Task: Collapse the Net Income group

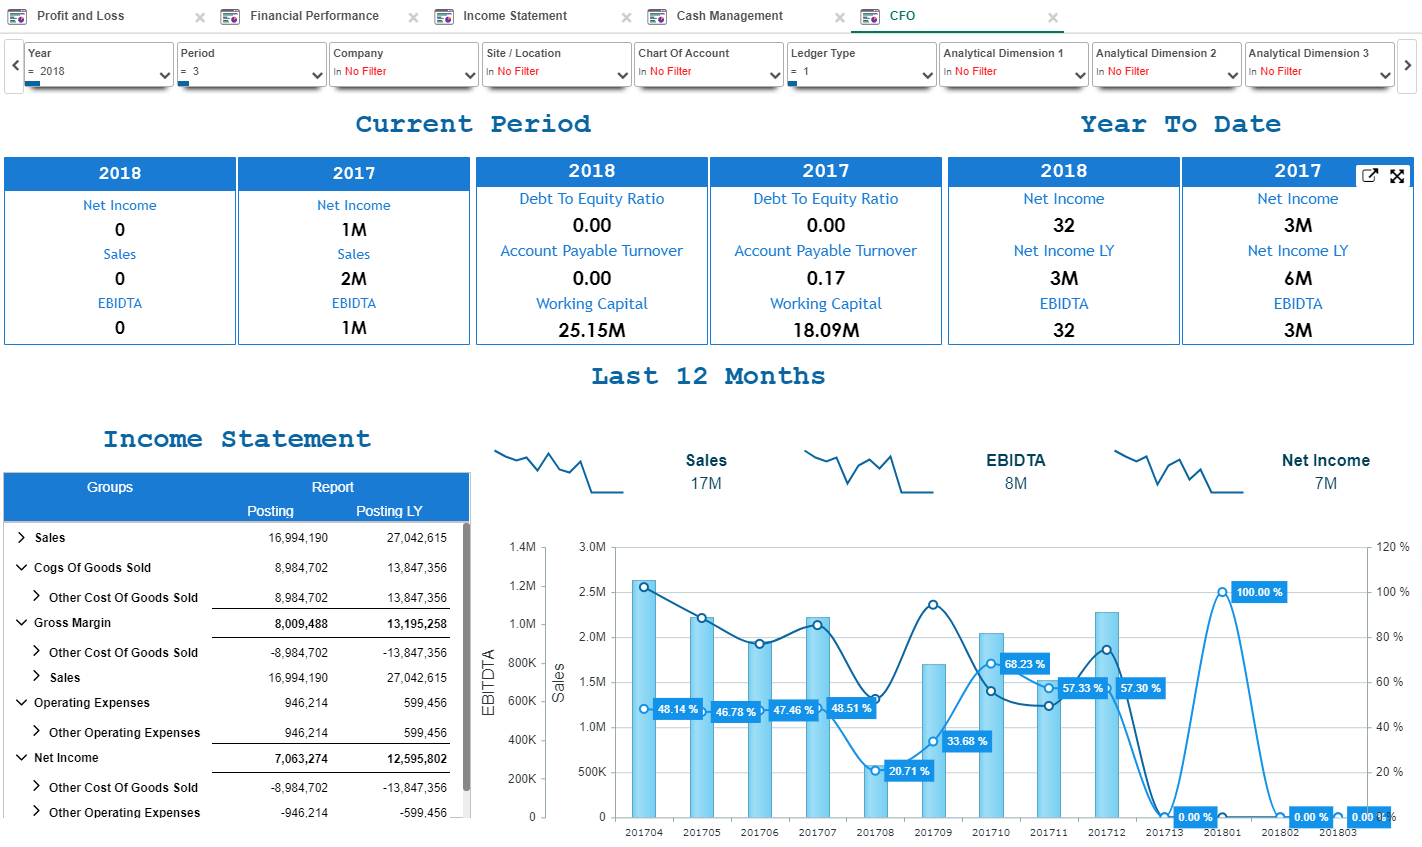Action: [x=21, y=757]
